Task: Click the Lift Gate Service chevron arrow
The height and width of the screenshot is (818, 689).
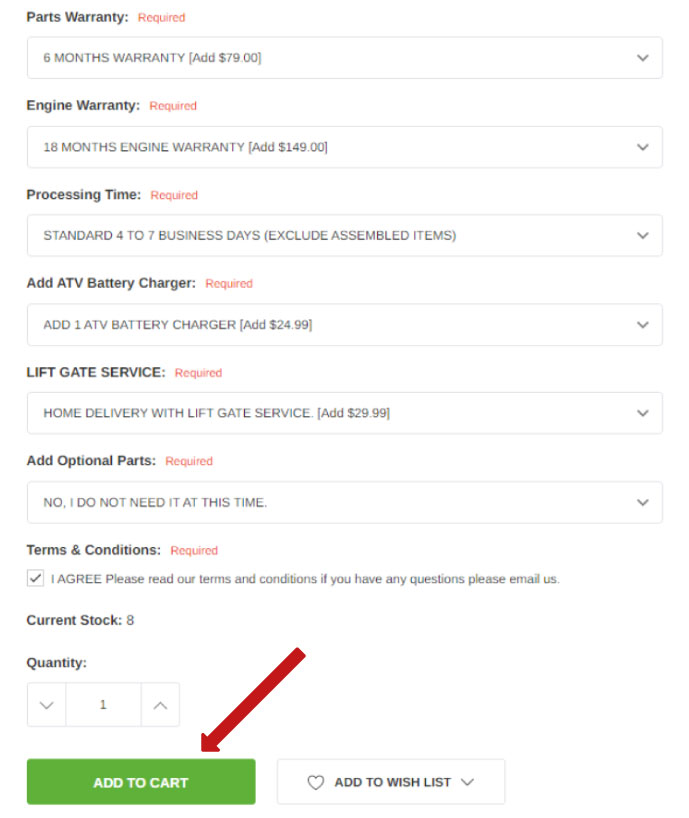Action: coord(643,413)
